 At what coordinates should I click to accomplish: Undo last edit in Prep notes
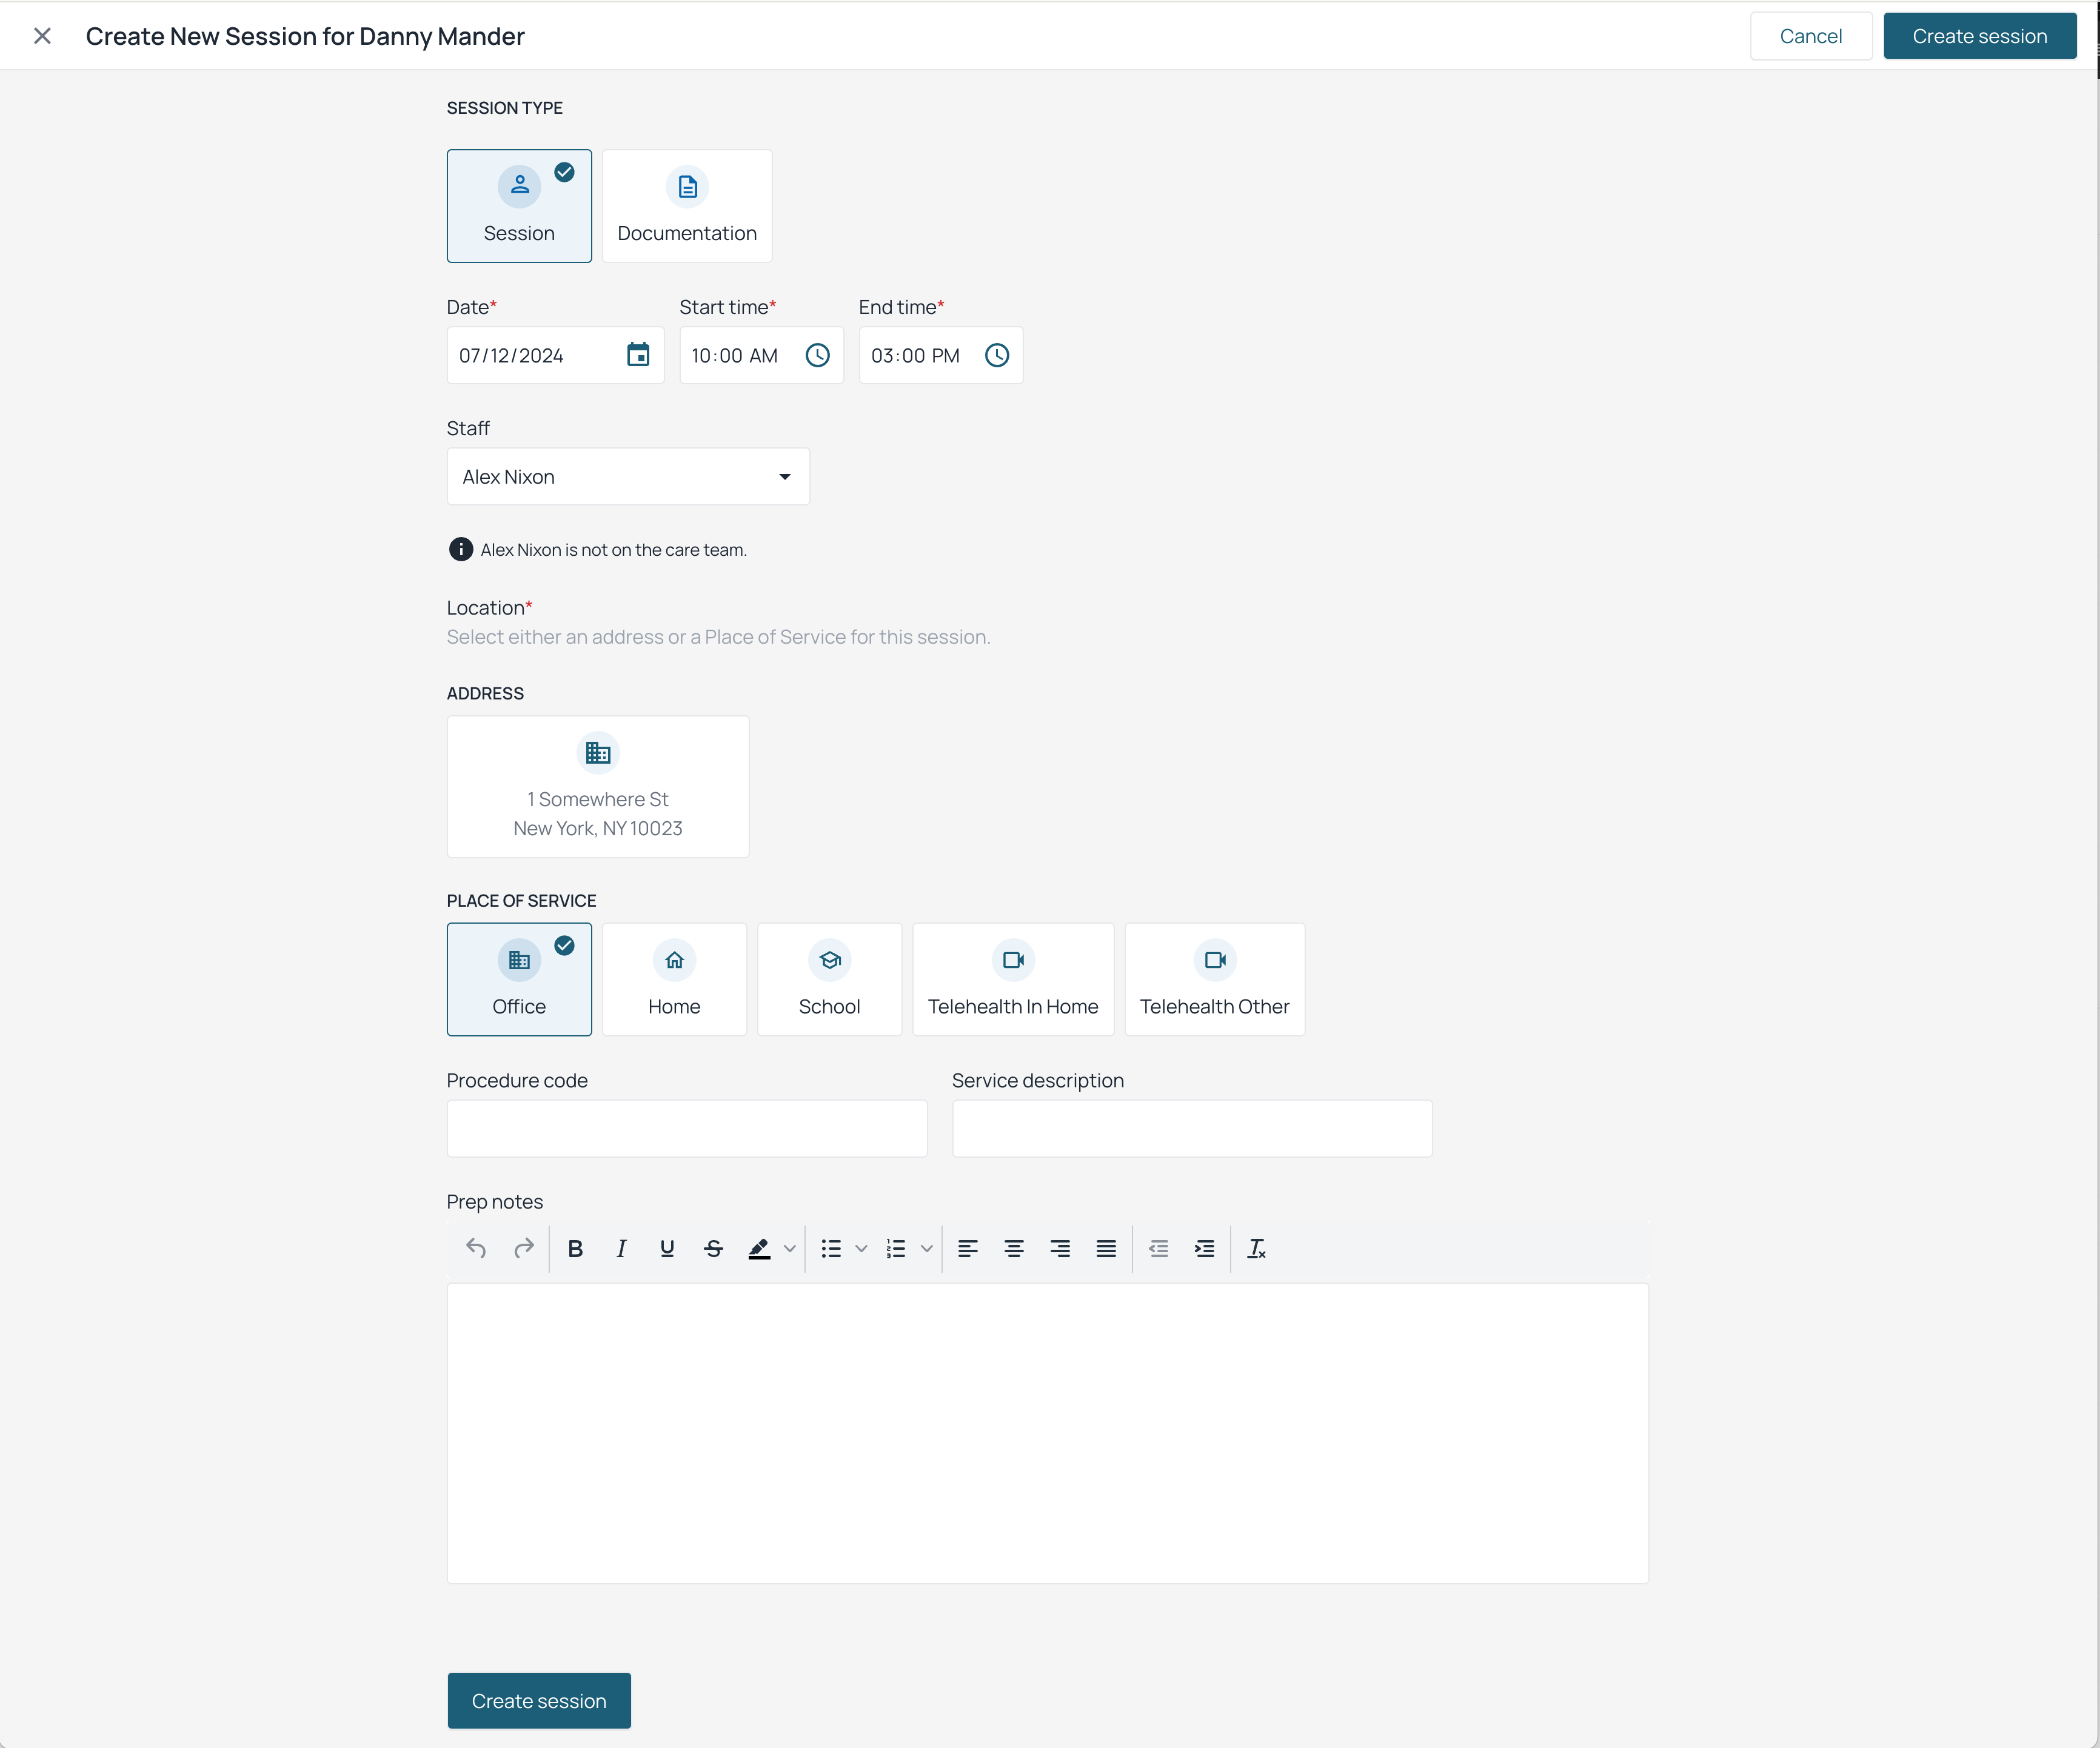[476, 1248]
